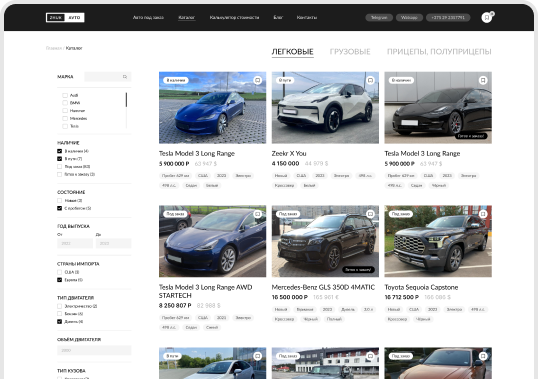Screen dimensions: 538x379
Task: Open Каталог in the top navigation
Action: click(x=187, y=17)
